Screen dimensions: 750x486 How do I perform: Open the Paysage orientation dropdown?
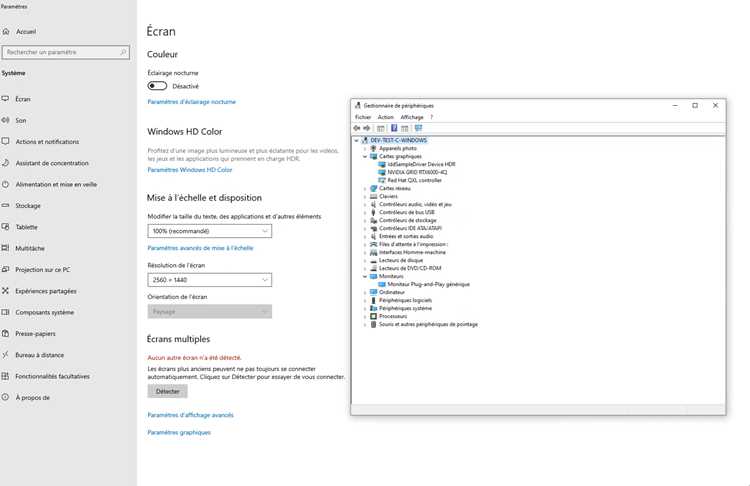click(210, 311)
